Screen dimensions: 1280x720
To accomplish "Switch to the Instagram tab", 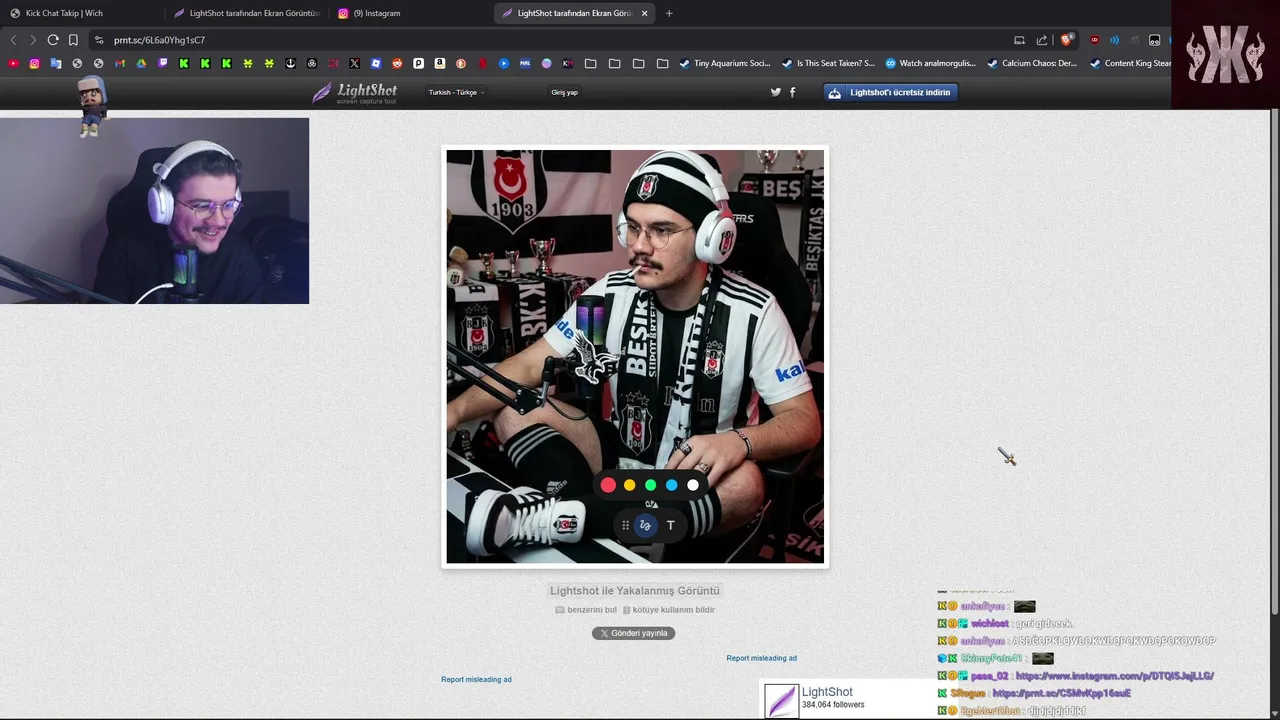I will (410, 13).
